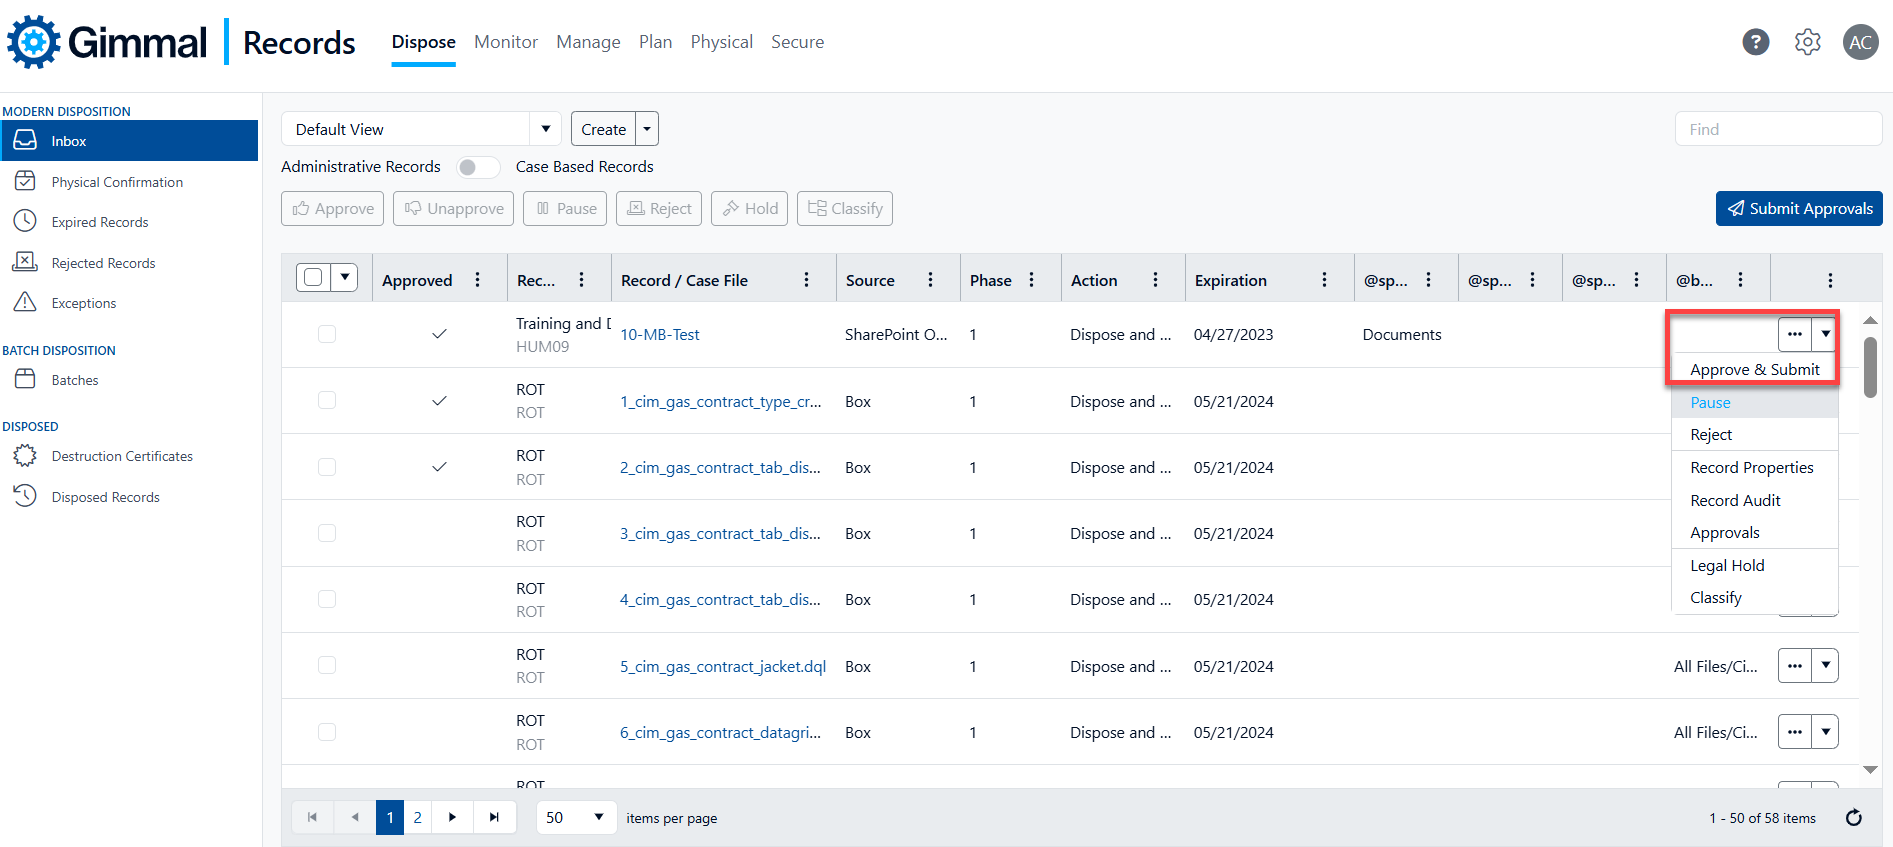The image size is (1893, 847).
Task: Click the refresh icon in pager
Action: [x=1853, y=818]
